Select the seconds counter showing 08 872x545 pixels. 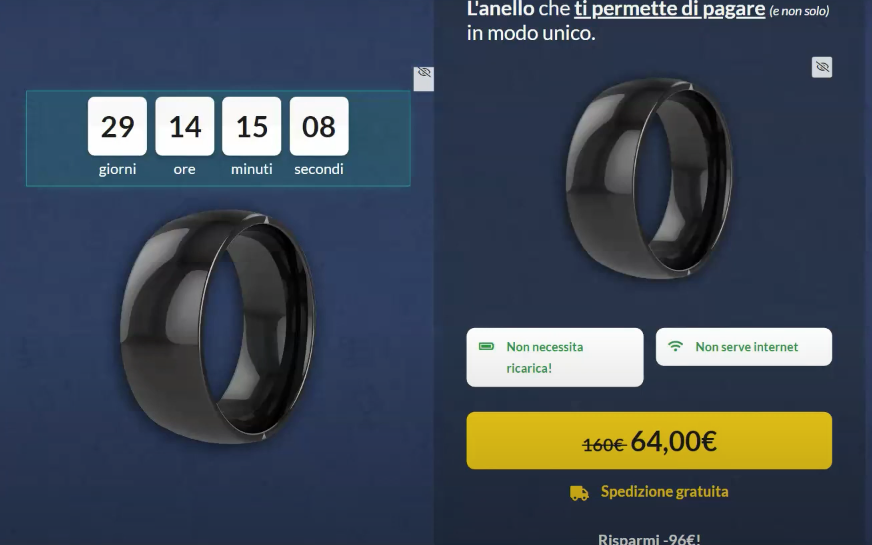point(319,126)
